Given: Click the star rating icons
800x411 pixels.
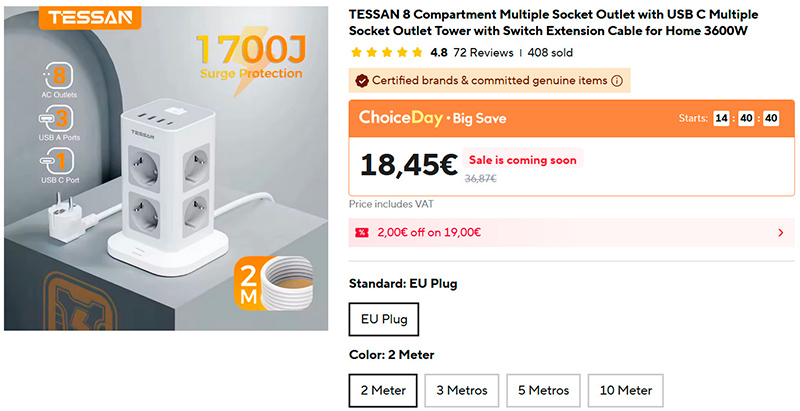Looking at the screenshot, I should tap(385, 52).
